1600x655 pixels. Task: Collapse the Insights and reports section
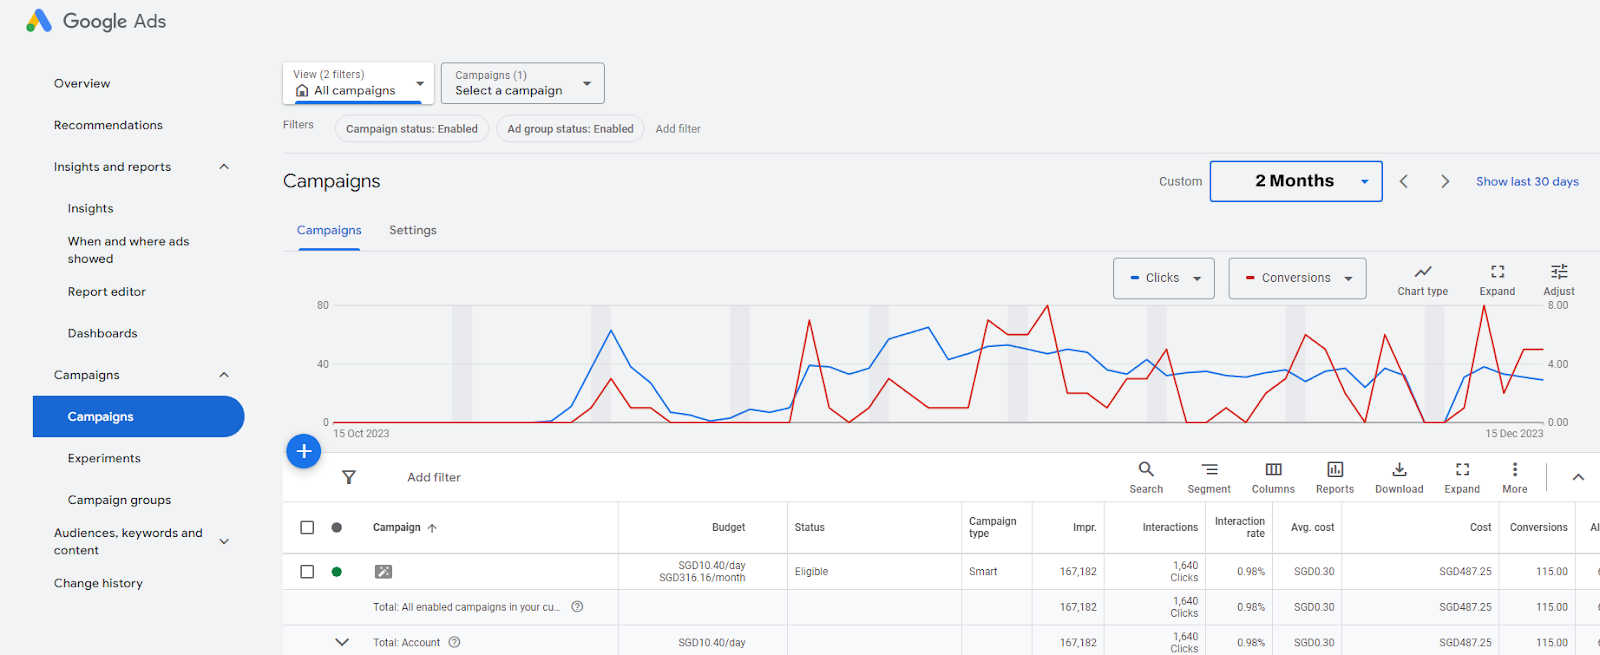[x=224, y=167]
